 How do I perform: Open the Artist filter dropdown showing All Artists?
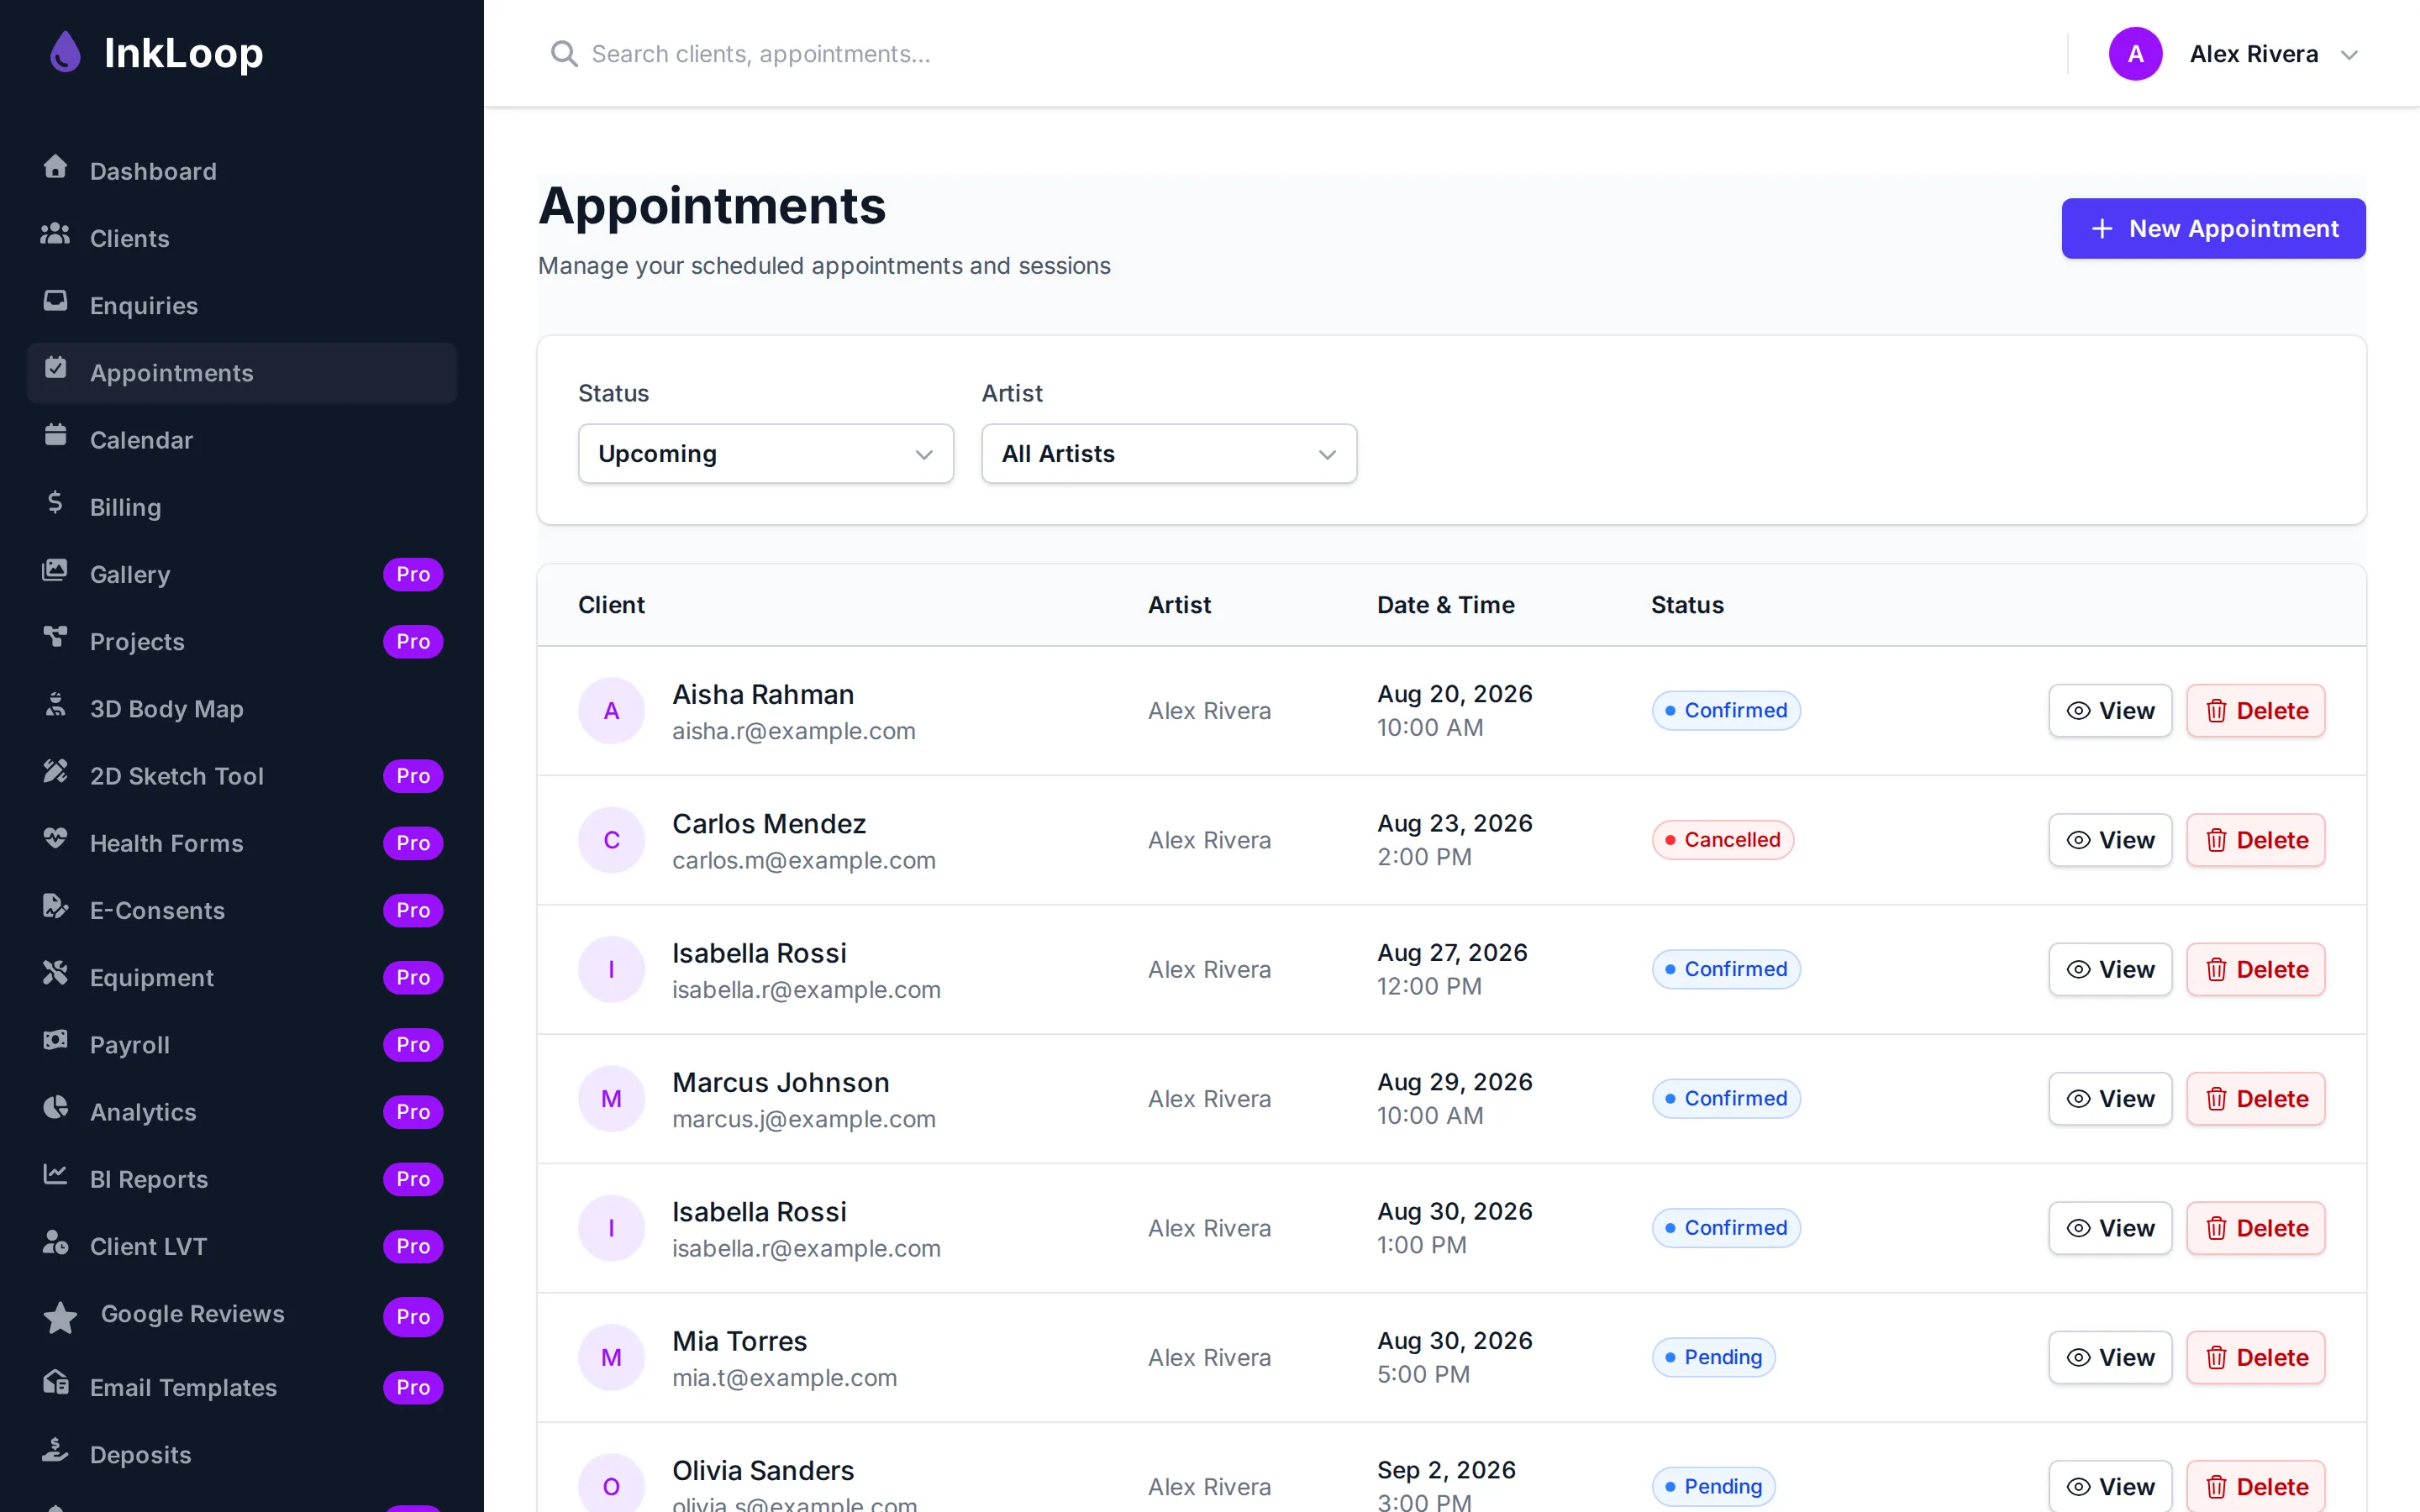click(1168, 454)
